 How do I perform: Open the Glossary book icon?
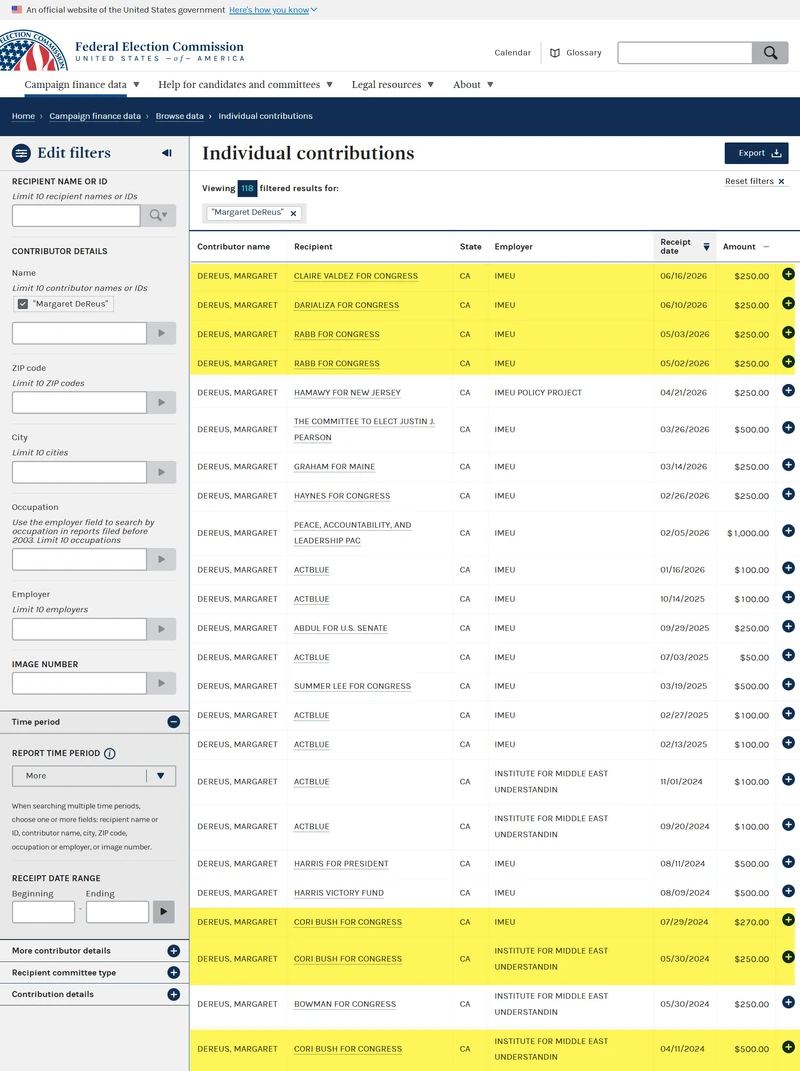(x=555, y=53)
